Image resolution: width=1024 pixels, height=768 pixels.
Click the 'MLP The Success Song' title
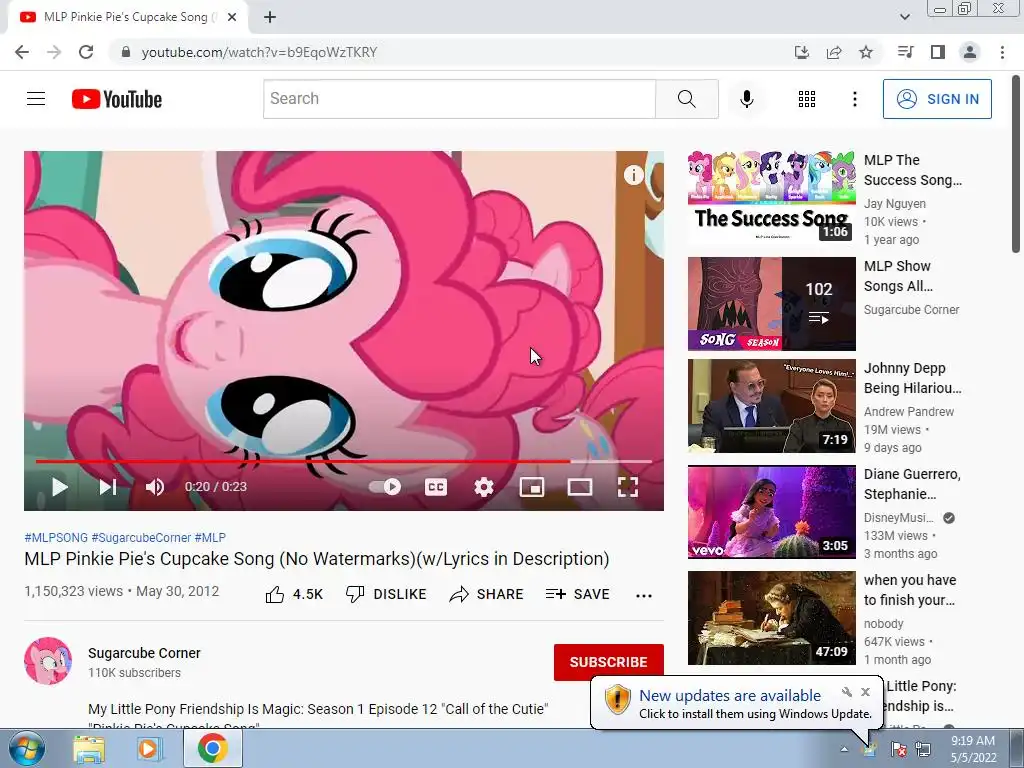click(x=912, y=170)
